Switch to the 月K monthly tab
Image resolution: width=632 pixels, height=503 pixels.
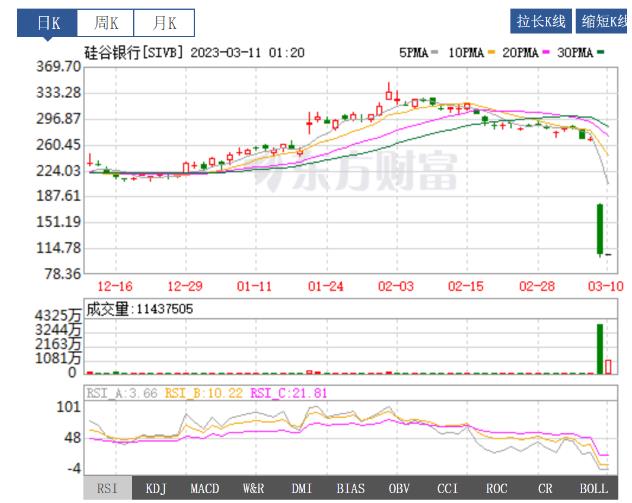click(164, 23)
